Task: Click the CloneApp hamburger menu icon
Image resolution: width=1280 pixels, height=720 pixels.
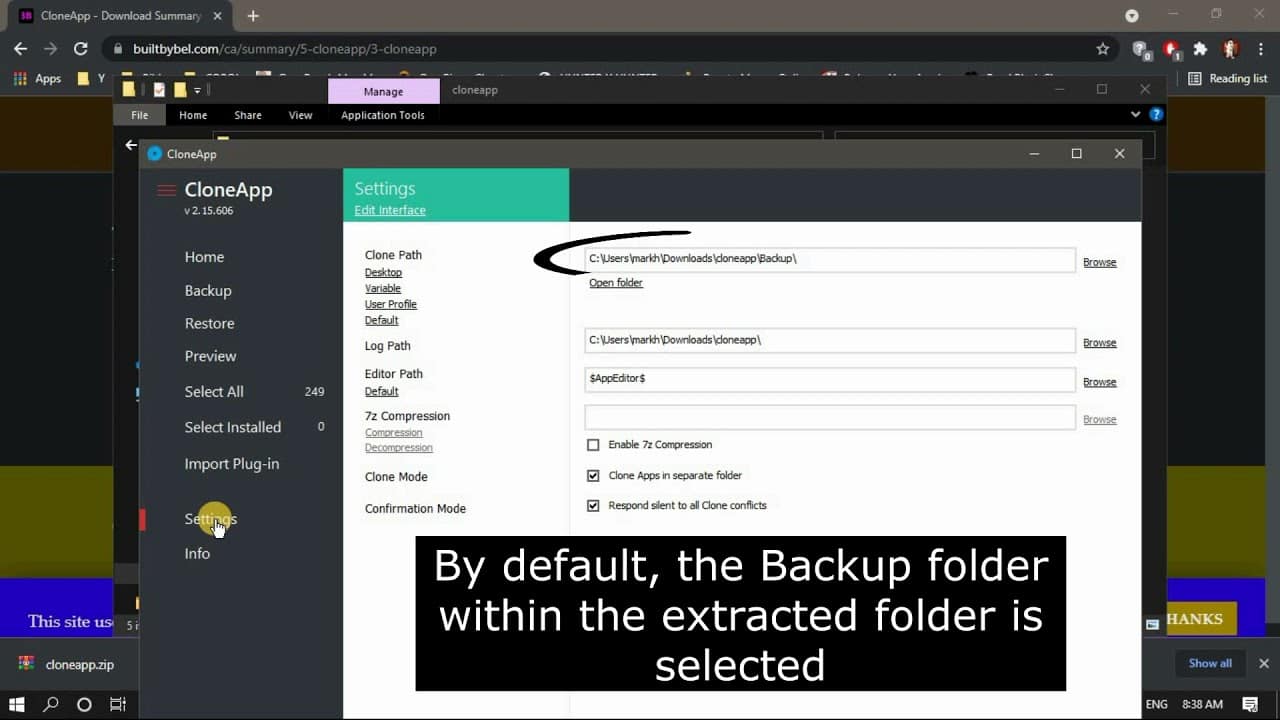Action: [166, 191]
